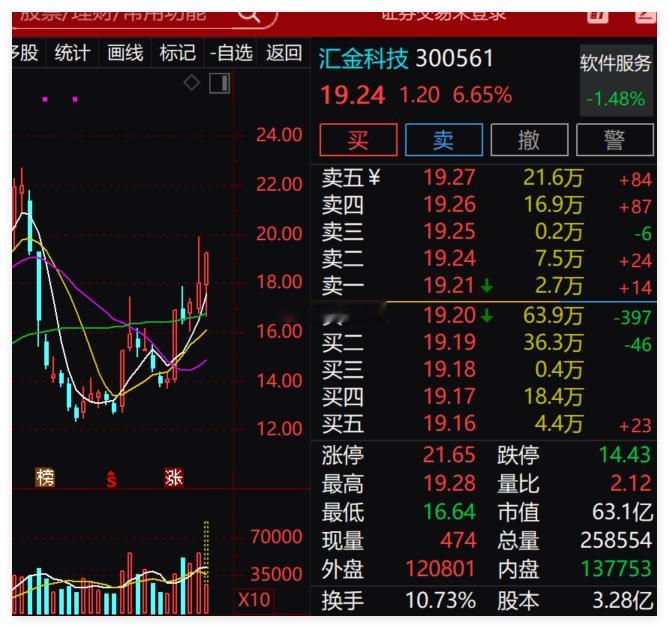Click the 撤 cancel order button
669x628 pixels.
[x=529, y=140]
